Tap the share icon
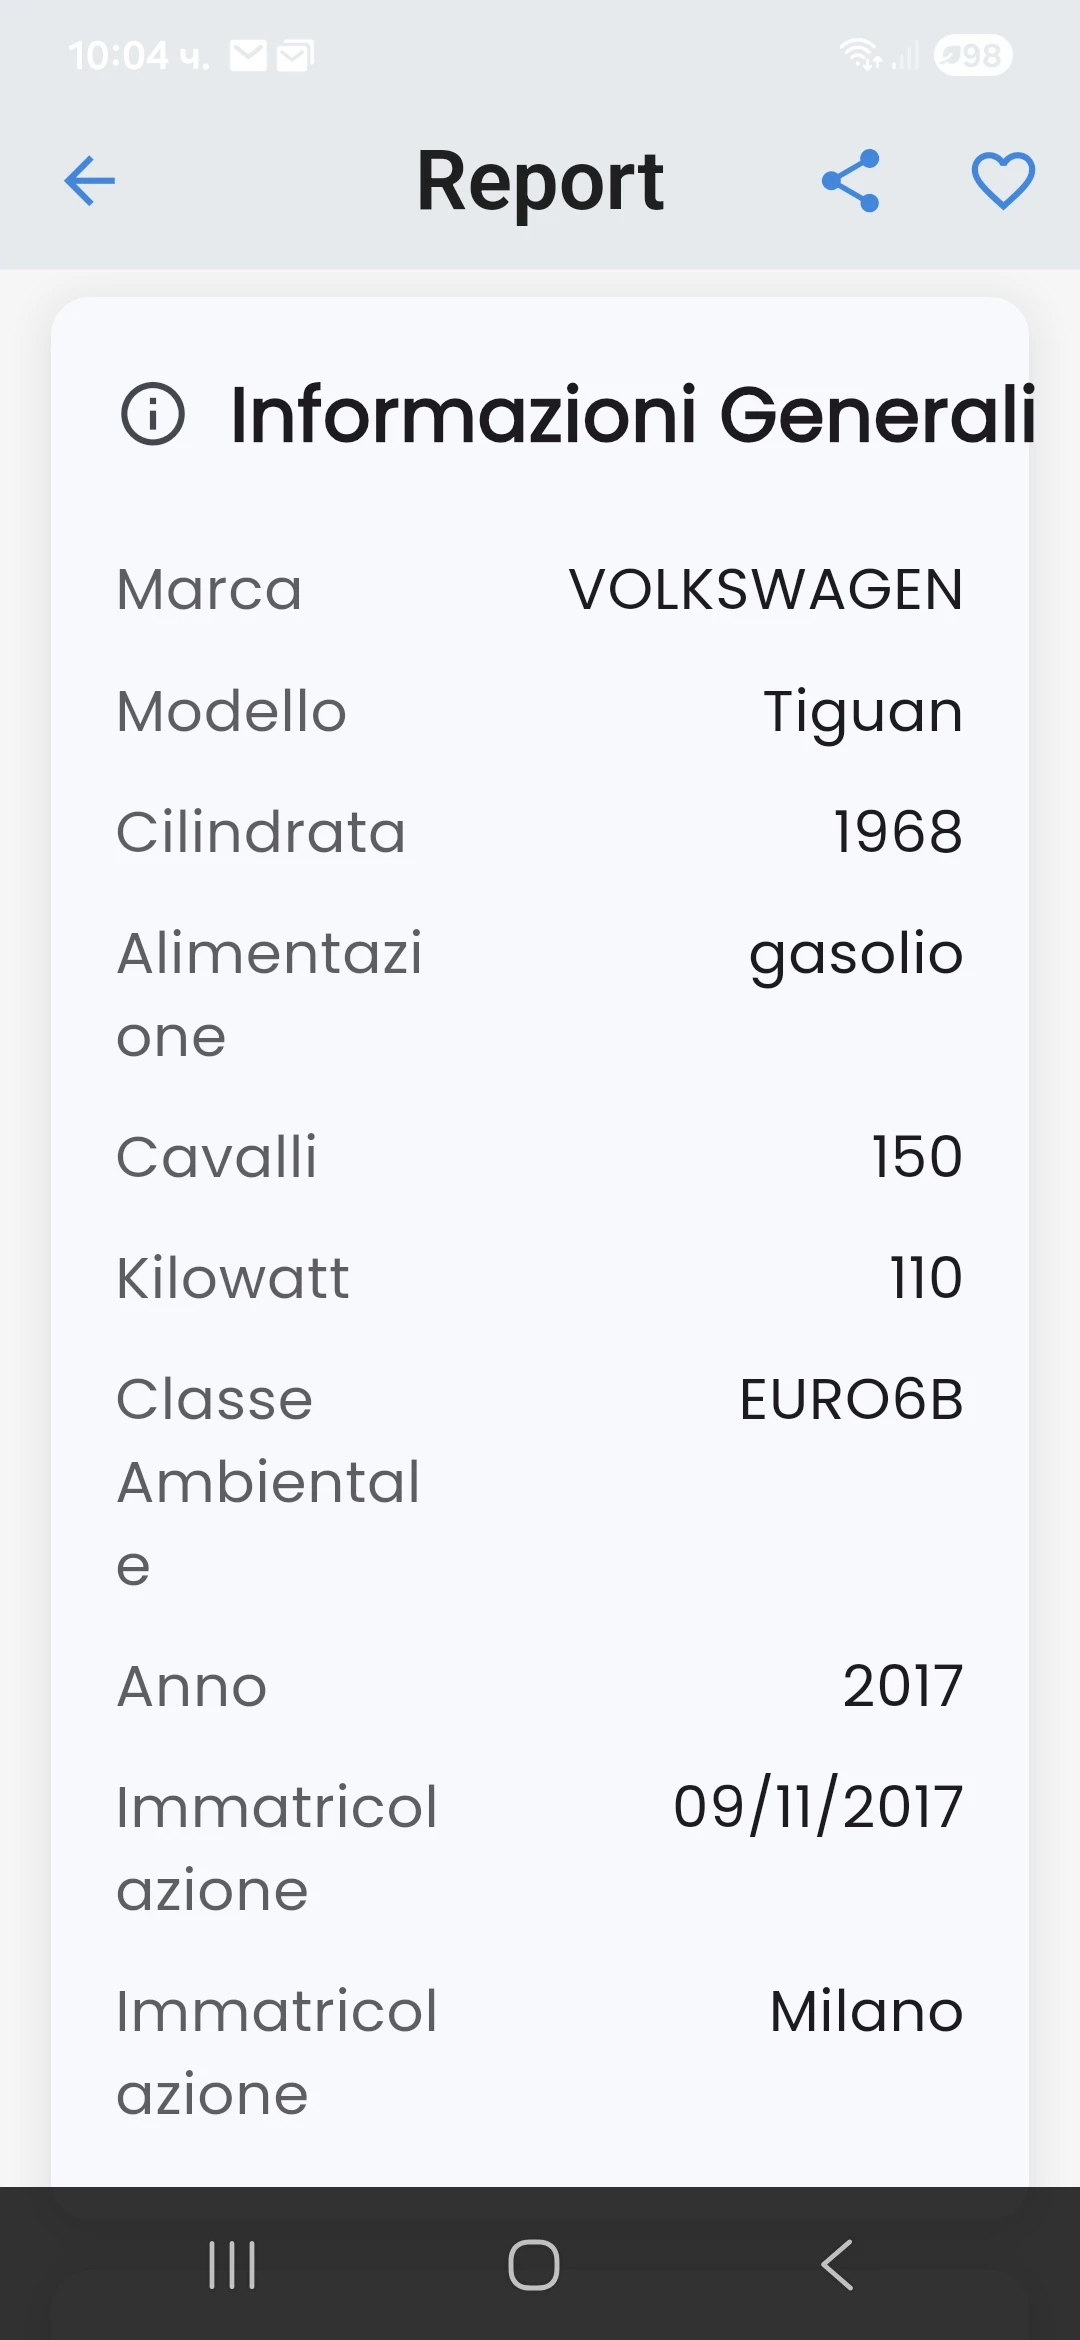Screen dimensions: 1080x2340 click(x=851, y=181)
